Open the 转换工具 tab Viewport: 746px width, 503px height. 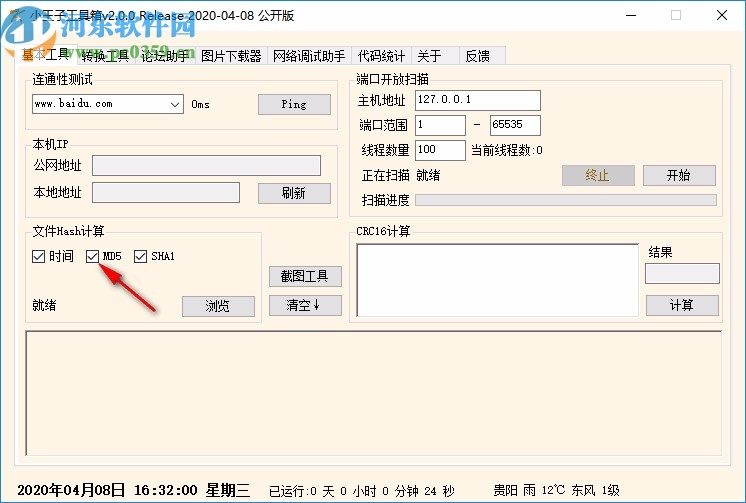click(x=105, y=56)
